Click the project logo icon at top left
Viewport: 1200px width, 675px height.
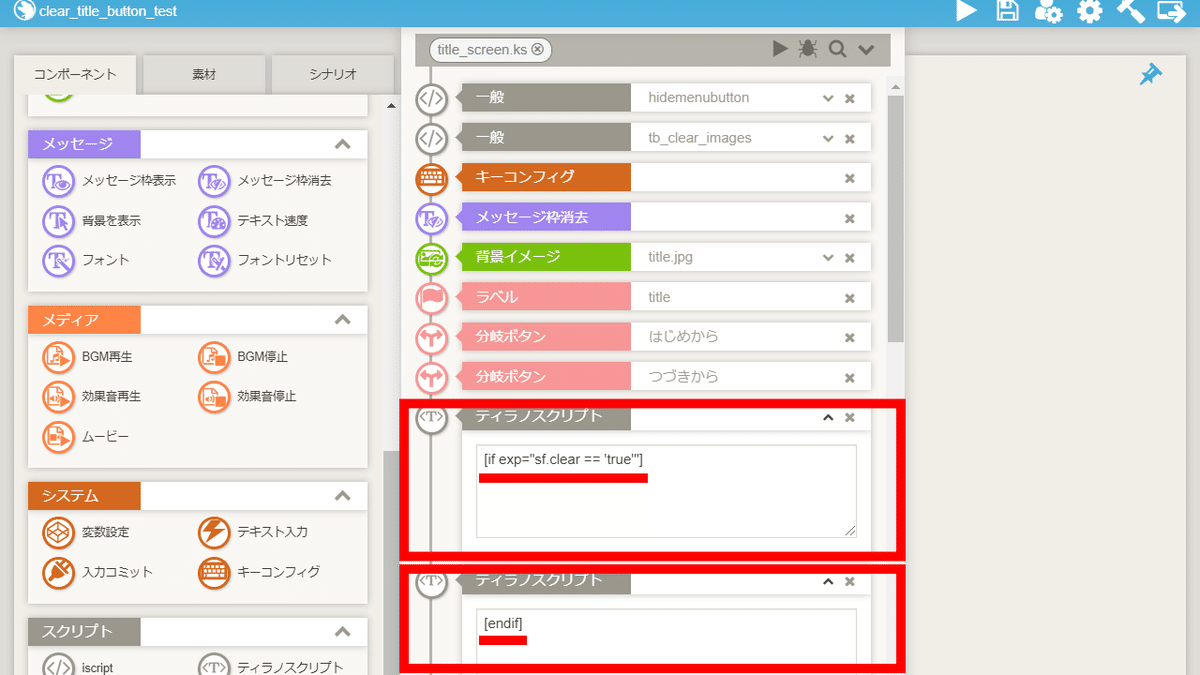tap(24, 11)
